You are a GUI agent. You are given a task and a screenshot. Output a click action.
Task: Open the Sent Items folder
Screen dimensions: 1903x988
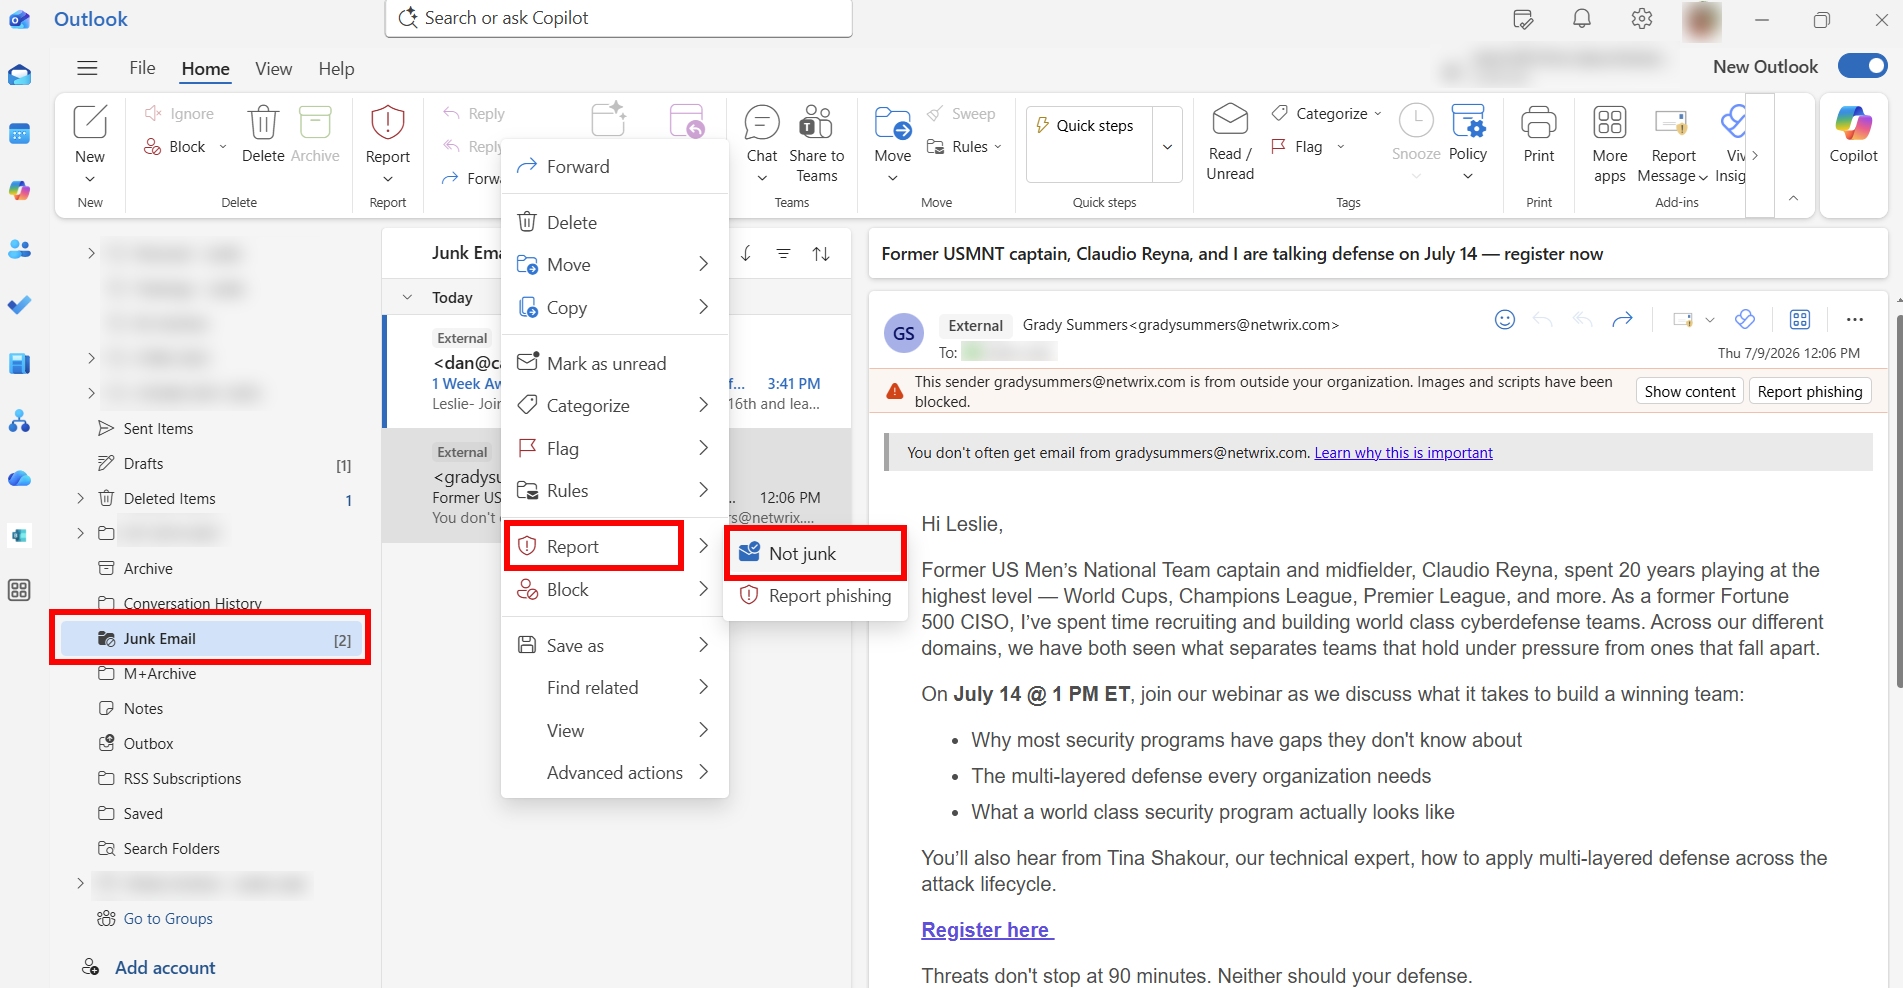tap(158, 429)
